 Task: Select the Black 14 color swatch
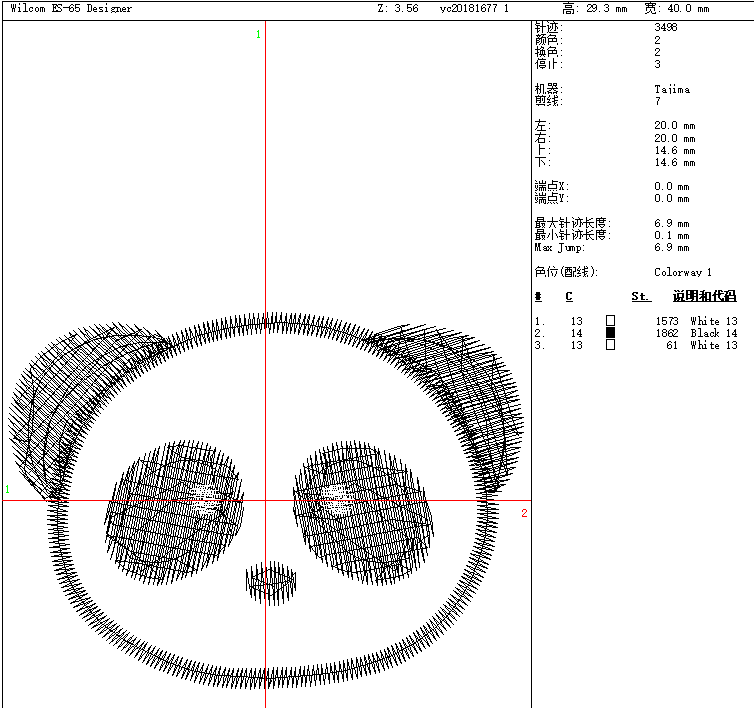[611, 333]
